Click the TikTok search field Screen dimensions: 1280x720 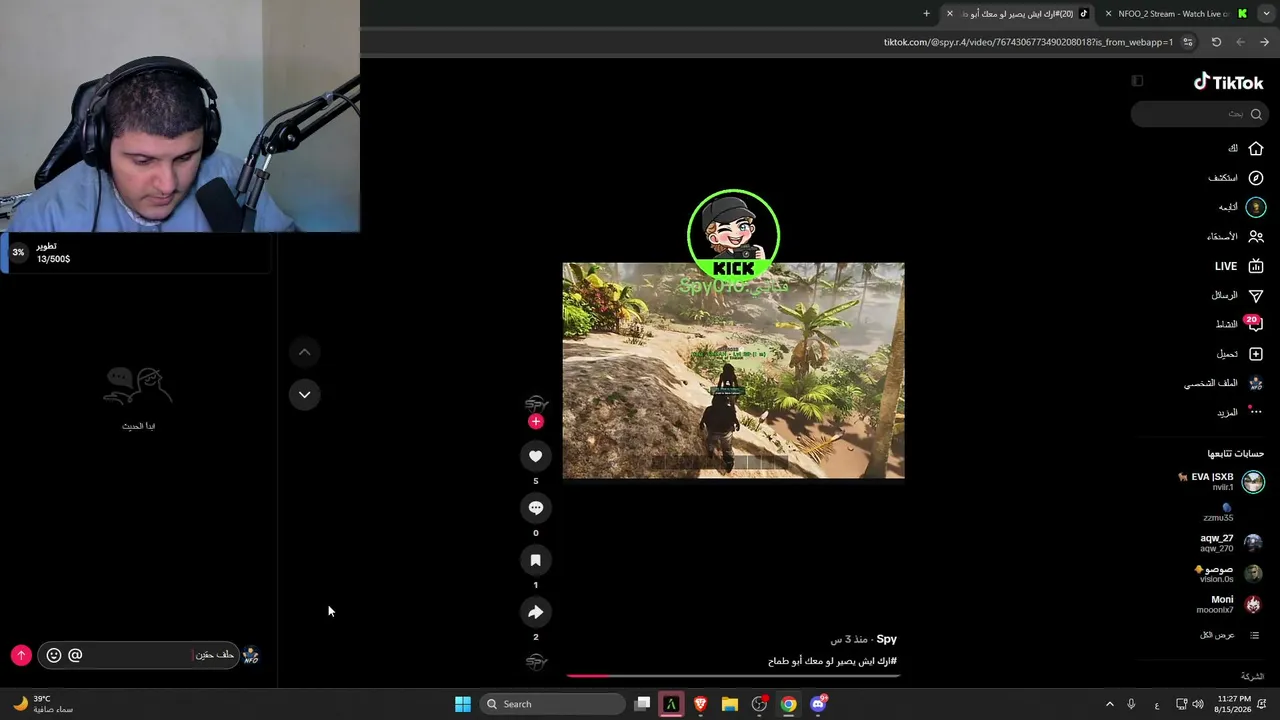(1200, 114)
